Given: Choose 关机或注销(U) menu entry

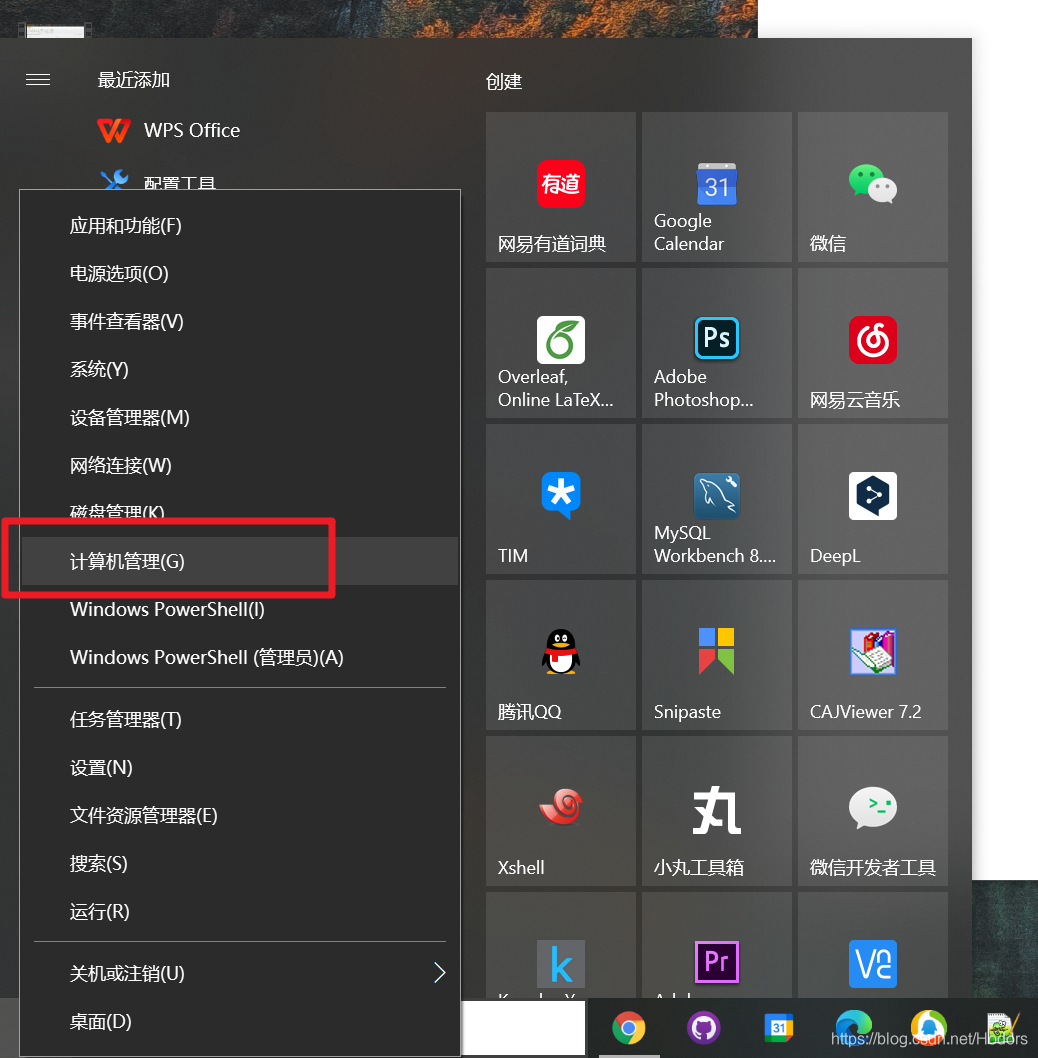Looking at the screenshot, I should [240, 973].
